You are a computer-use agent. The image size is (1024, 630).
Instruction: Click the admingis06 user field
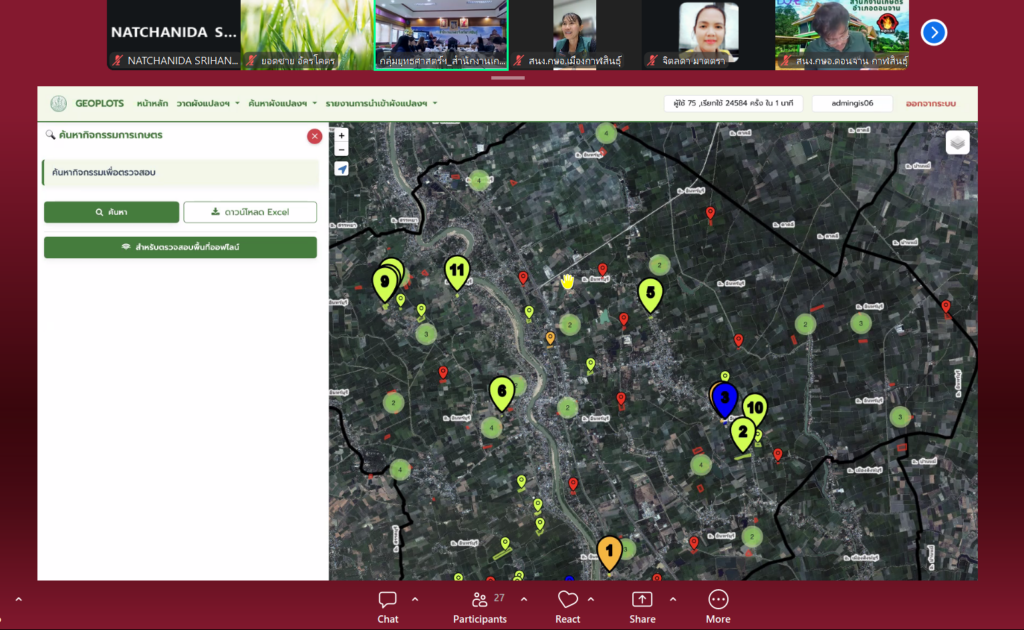coord(852,103)
